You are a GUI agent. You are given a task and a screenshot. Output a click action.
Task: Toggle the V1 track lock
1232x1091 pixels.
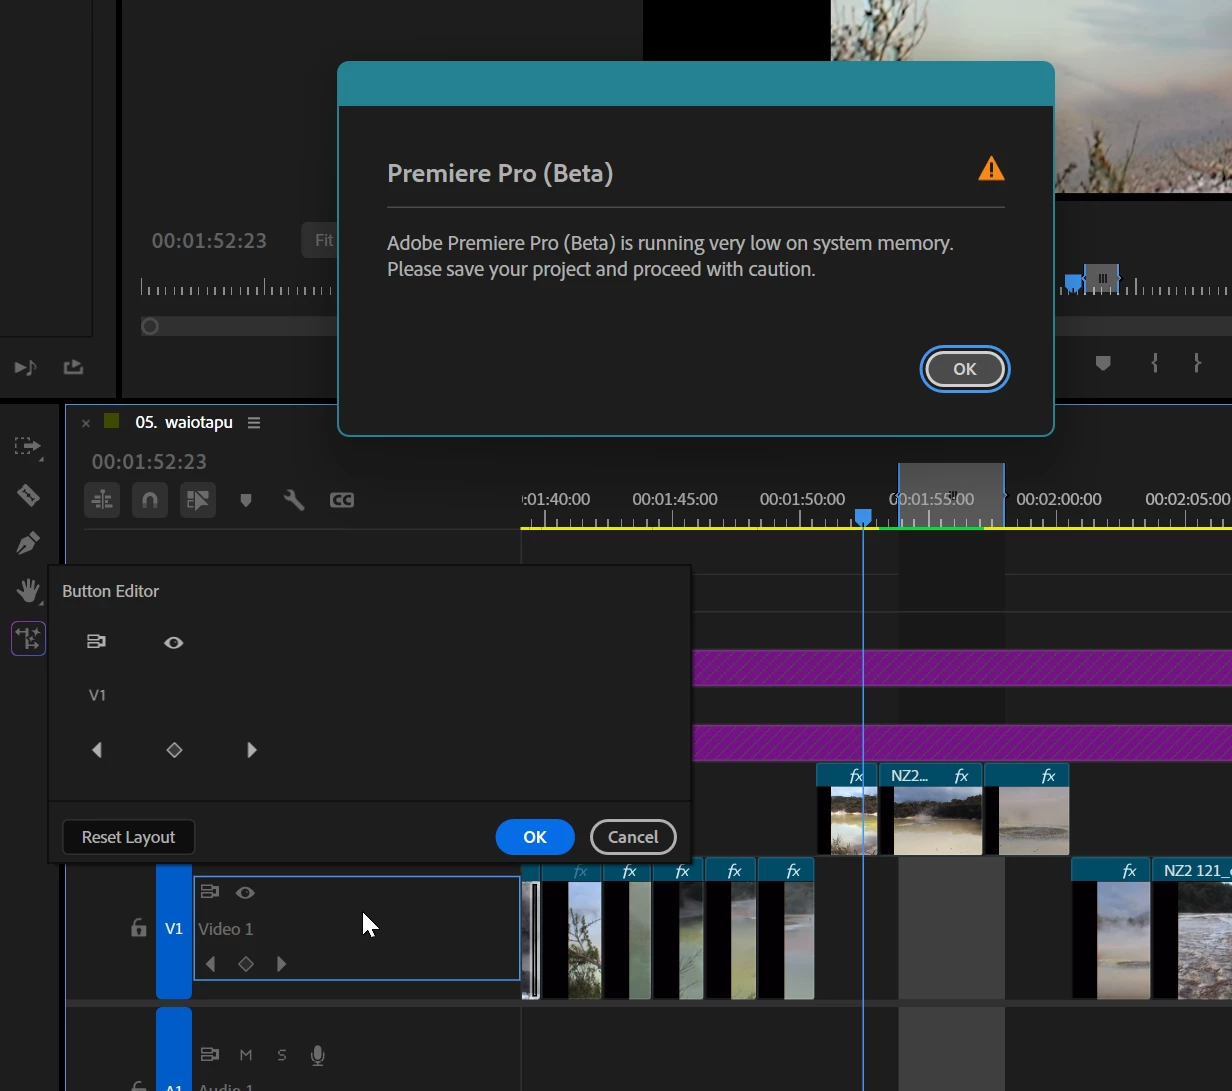[139, 929]
